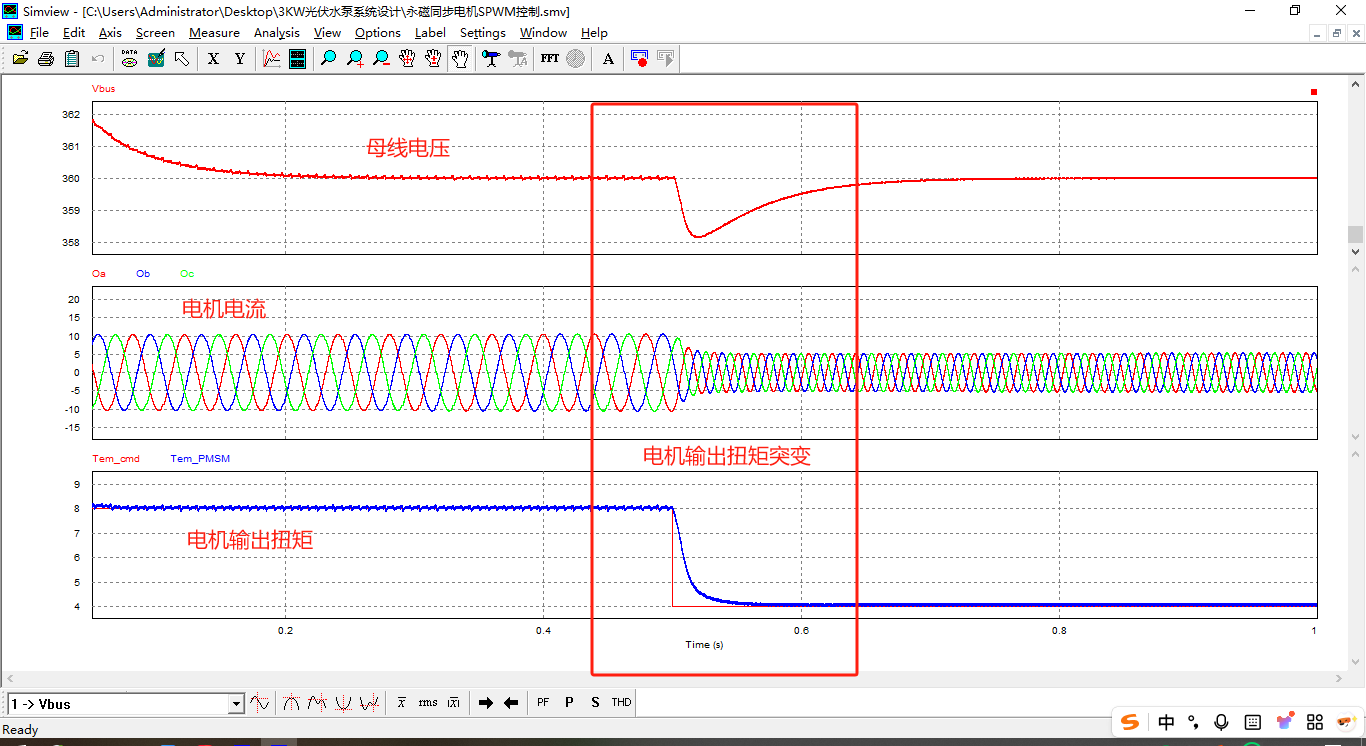Screen dimensions: 1366x746
Task: Expand the '1 -> Vbus' curve dropdown
Action: 236,704
